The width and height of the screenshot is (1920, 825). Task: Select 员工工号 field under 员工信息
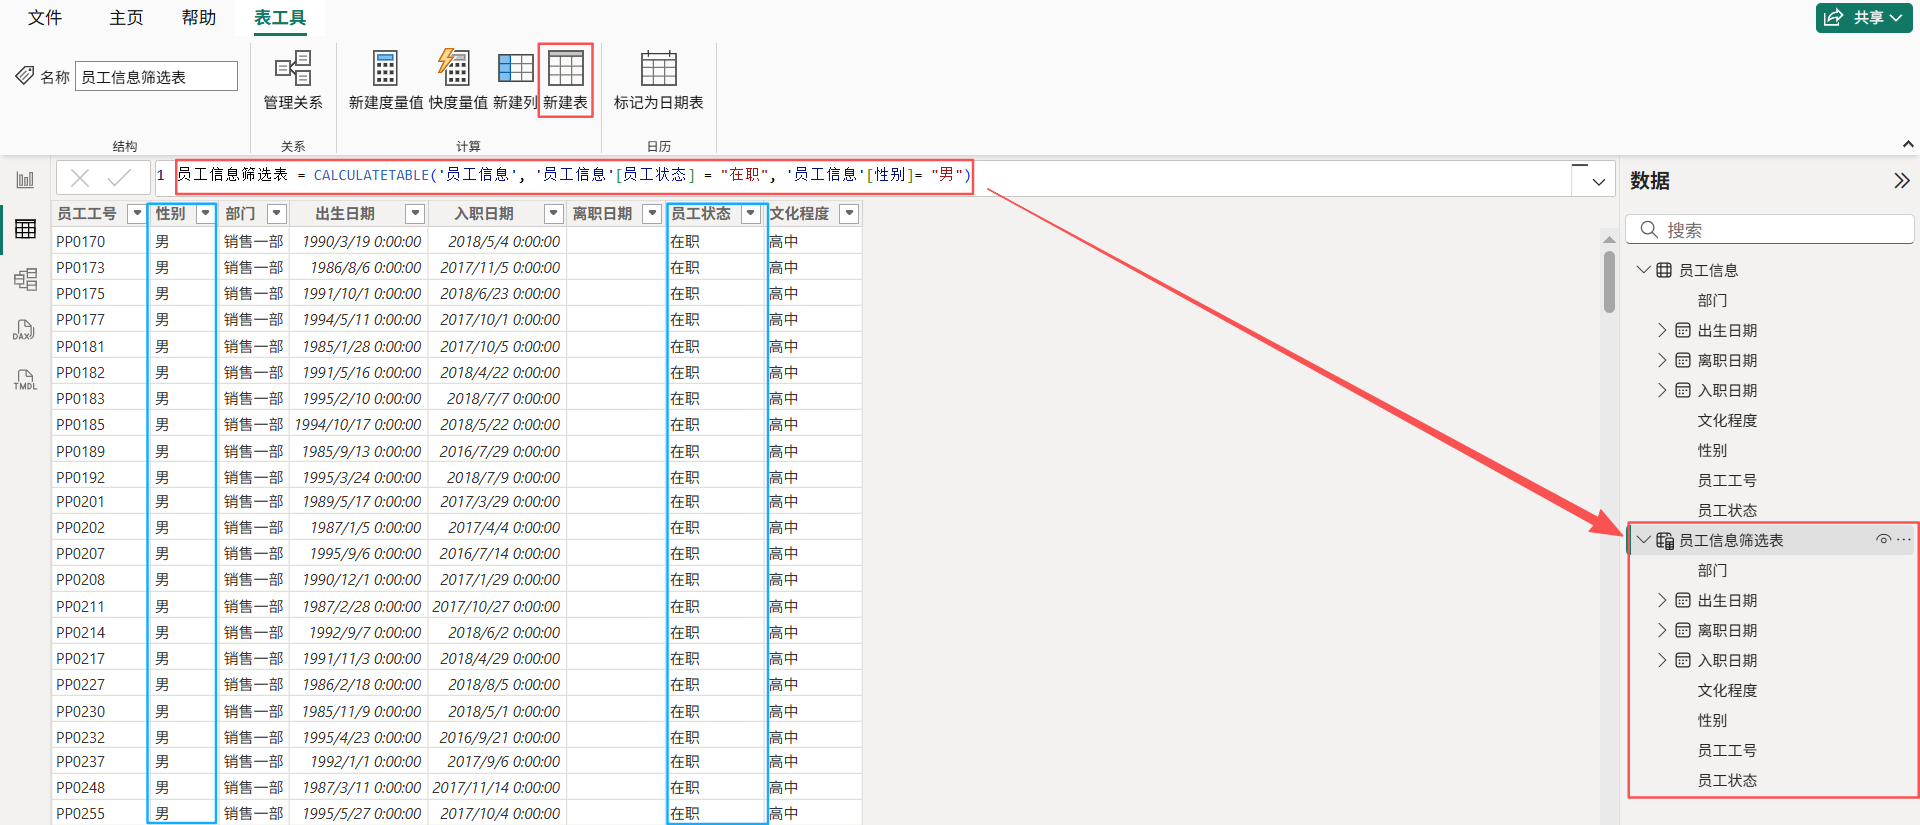(1727, 480)
